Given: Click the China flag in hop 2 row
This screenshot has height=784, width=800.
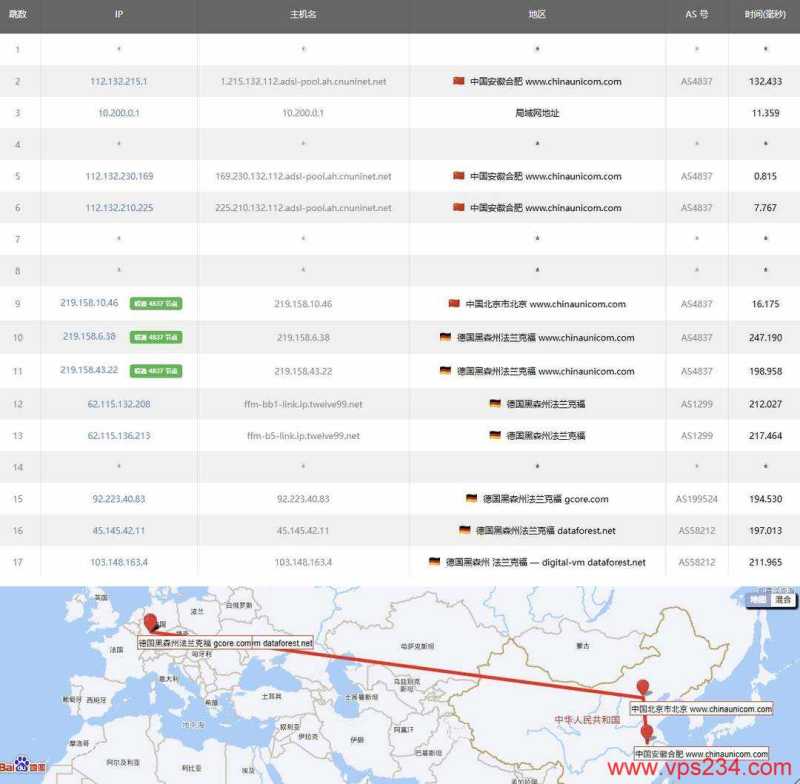Looking at the screenshot, I should pos(459,81).
